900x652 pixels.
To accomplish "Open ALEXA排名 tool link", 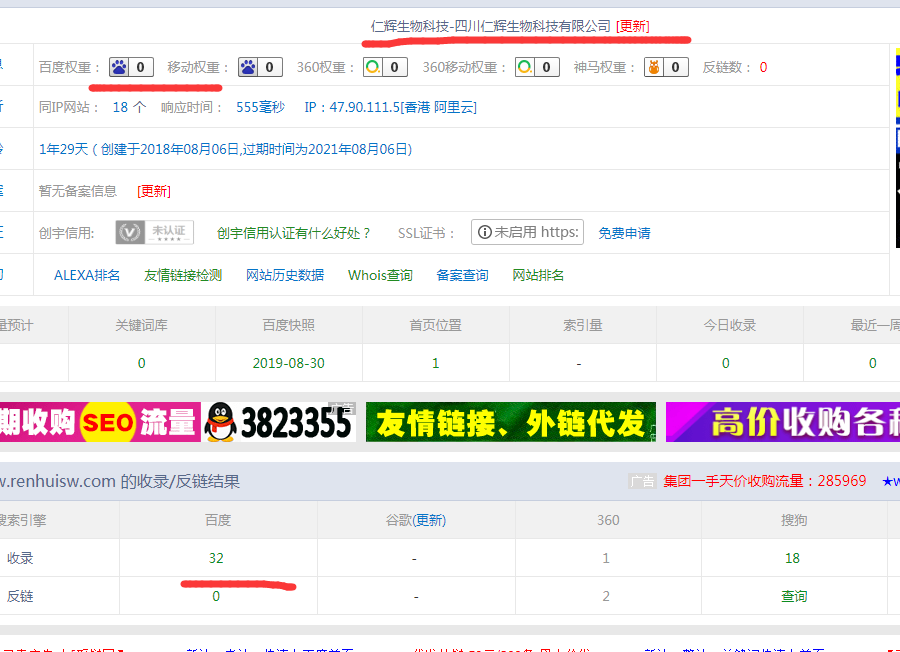I will (87, 275).
